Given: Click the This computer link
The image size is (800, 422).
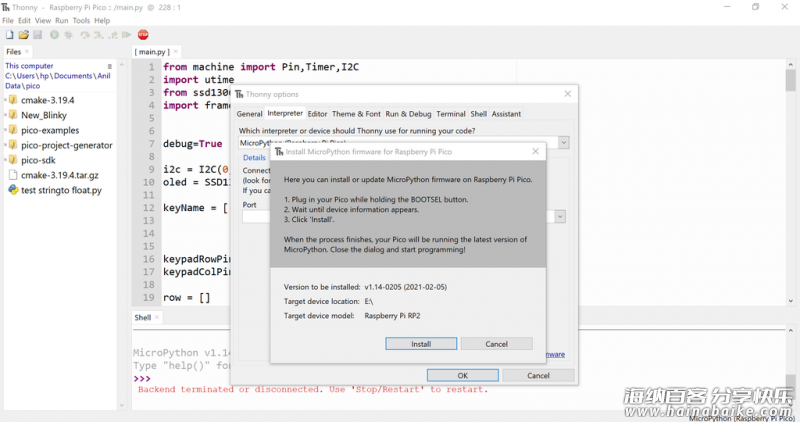Looking at the screenshot, I should point(29,66).
